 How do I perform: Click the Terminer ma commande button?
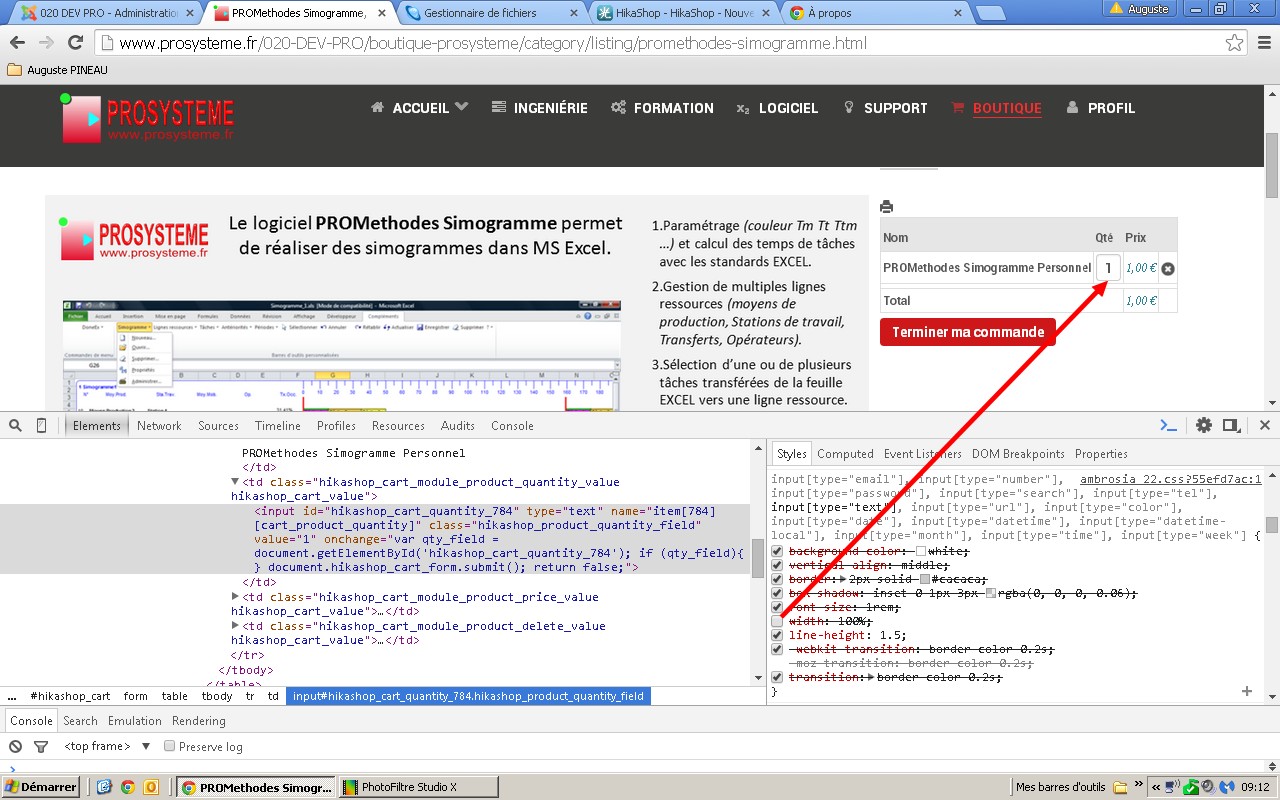967,332
